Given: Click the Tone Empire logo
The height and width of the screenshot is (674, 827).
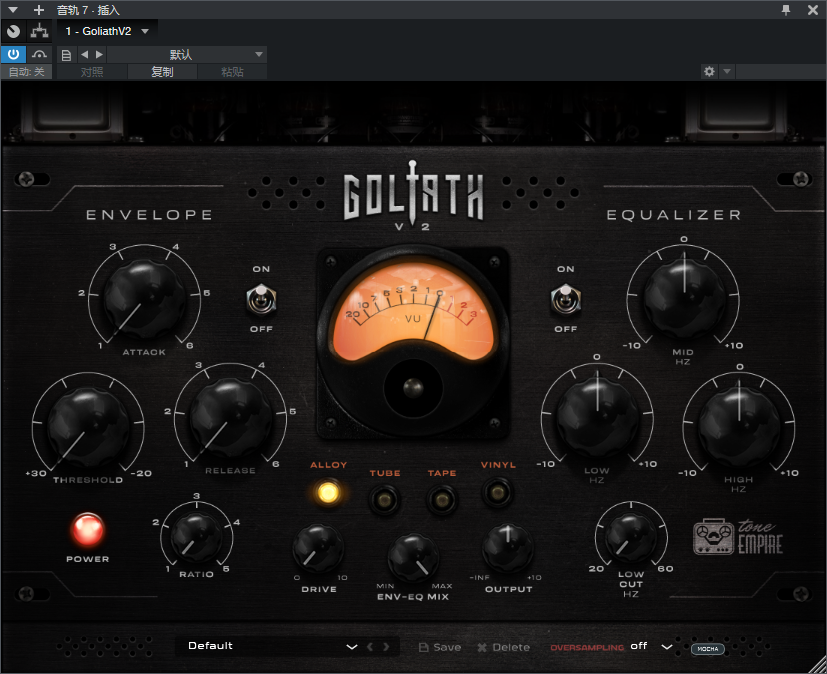Looking at the screenshot, I should [x=738, y=537].
